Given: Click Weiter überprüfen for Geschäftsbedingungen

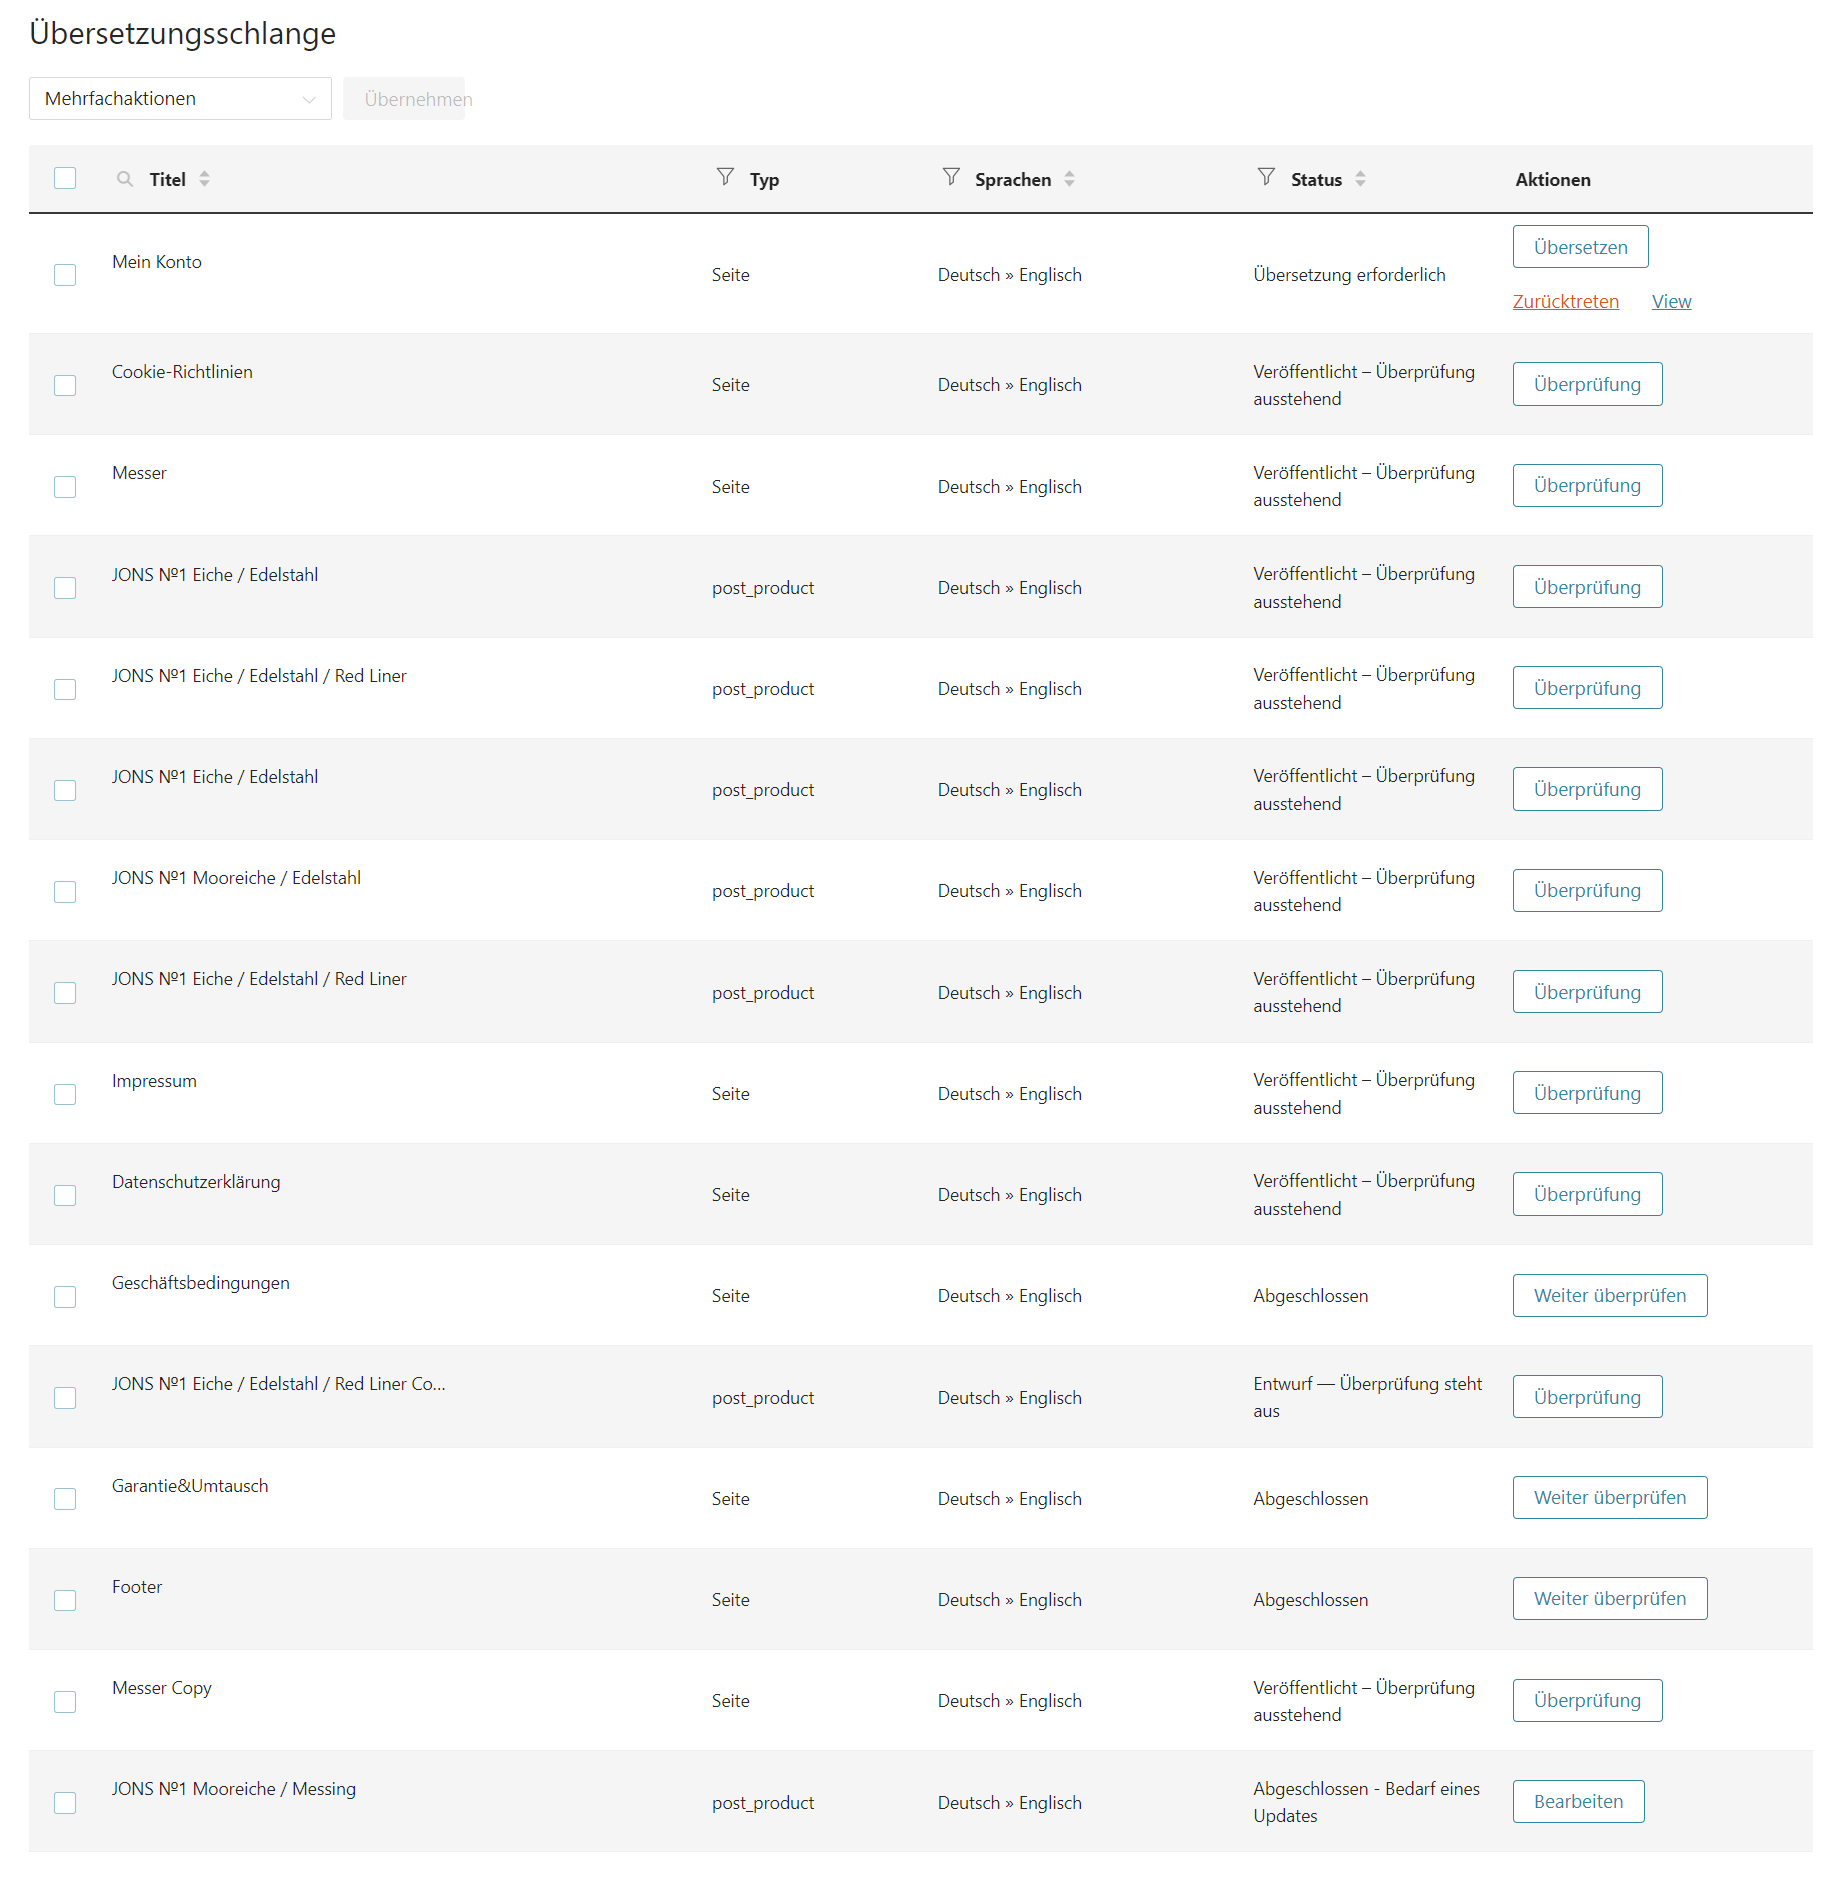Looking at the screenshot, I should tap(1609, 1296).
